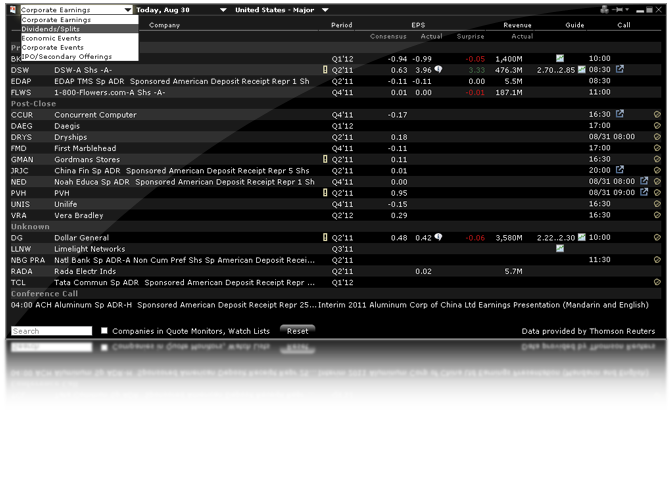Select the EDAP ticker symbol
The image size is (672, 500).
pos(21,81)
